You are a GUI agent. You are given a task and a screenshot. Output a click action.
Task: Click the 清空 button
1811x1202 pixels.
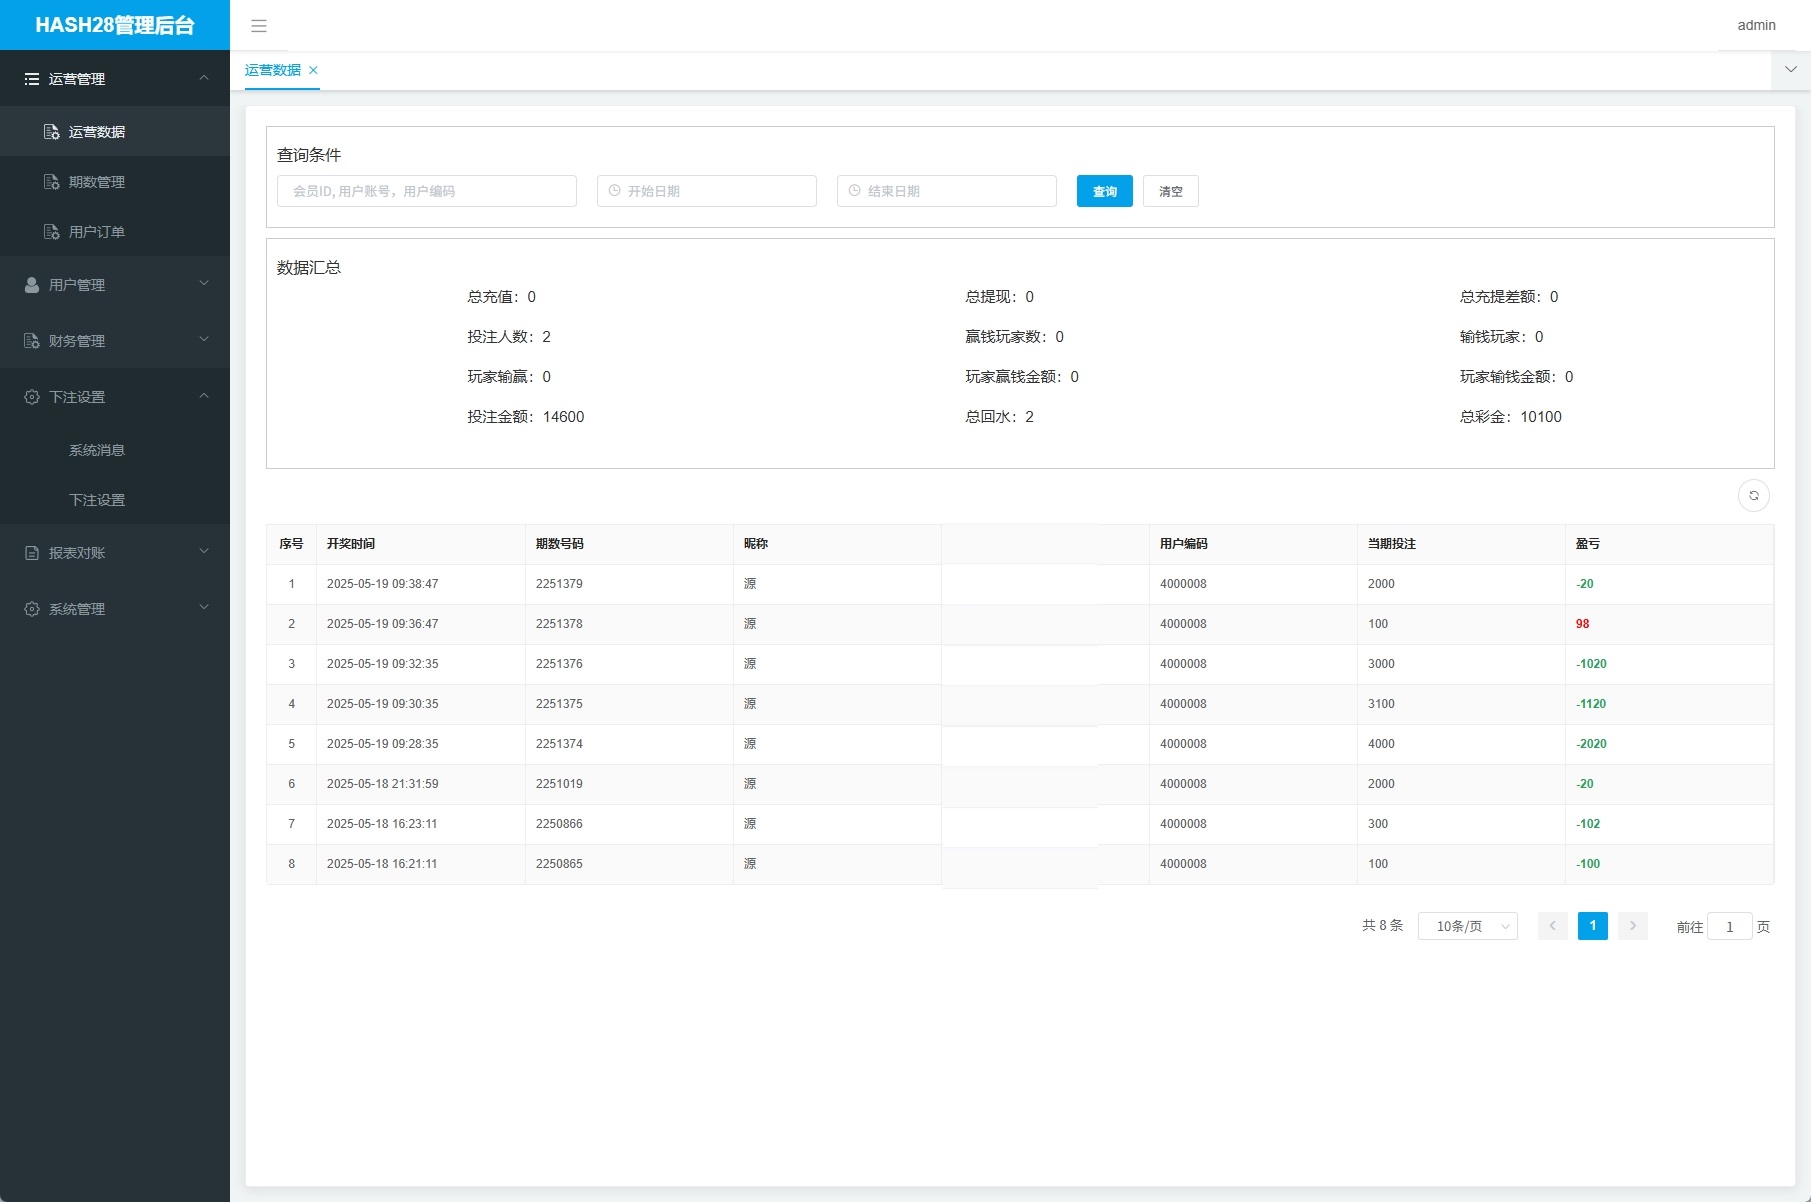pos(1170,191)
